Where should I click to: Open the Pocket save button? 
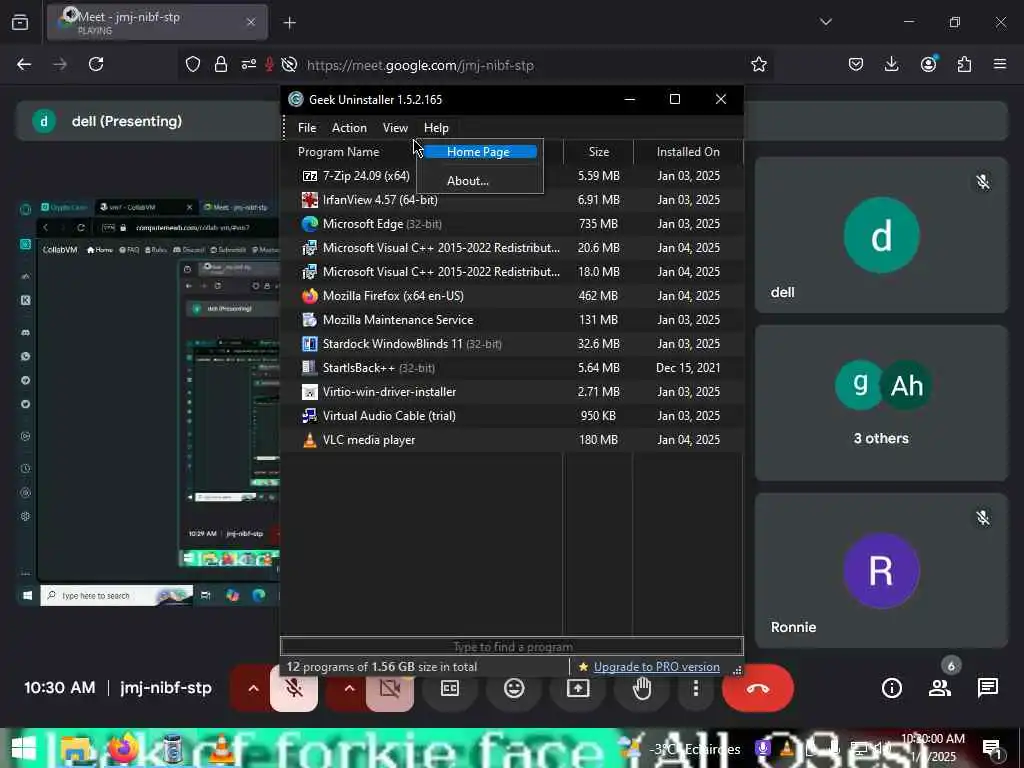(856, 64)
